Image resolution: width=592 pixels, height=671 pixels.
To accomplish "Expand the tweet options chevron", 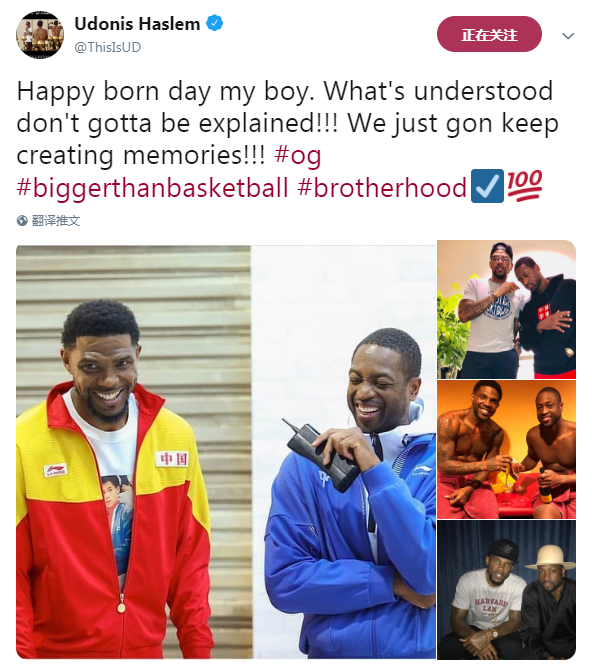I will click(x=568, y=36).
